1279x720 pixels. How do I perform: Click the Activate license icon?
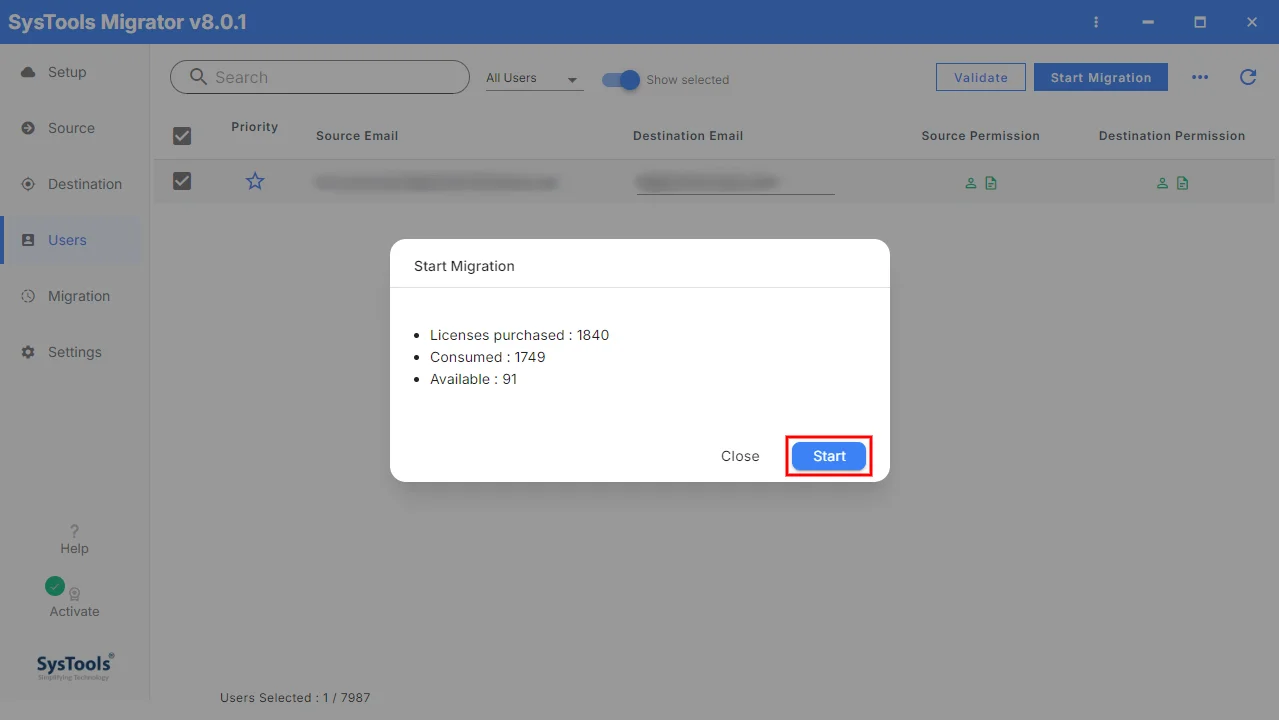click(74, 593)
